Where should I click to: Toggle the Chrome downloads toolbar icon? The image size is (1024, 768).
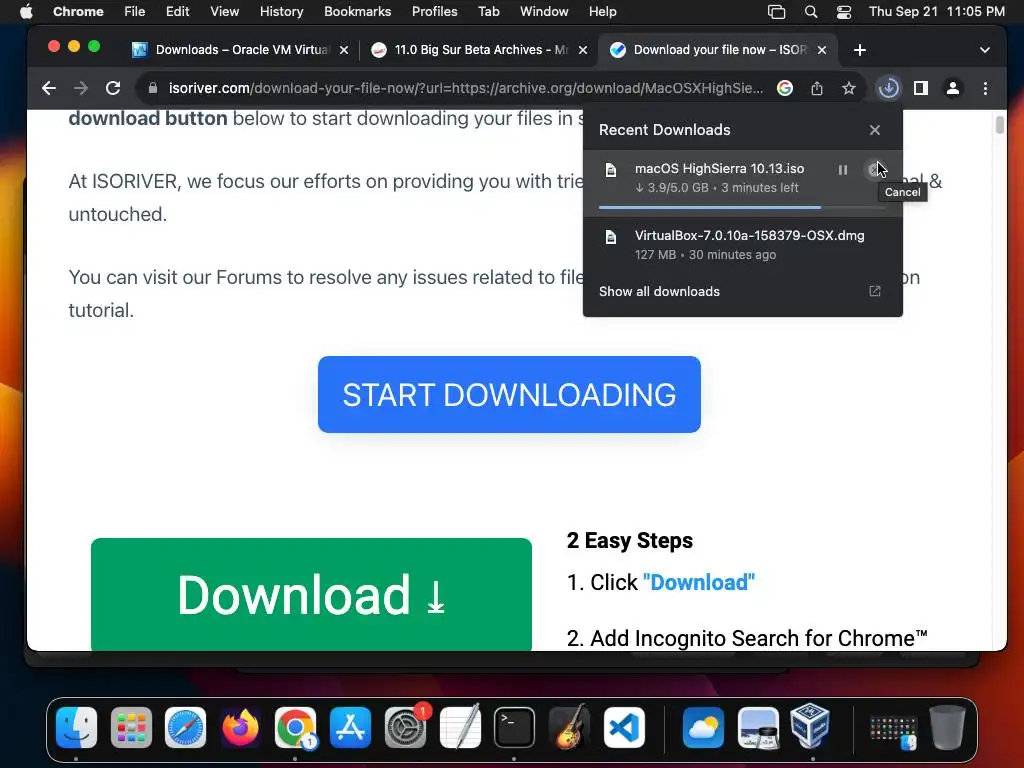[888, 88]
